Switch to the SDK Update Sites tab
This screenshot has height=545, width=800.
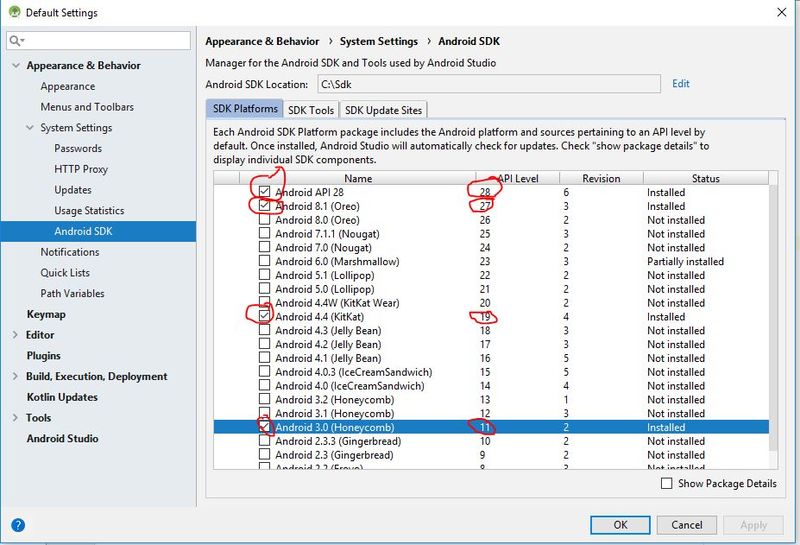383,110
